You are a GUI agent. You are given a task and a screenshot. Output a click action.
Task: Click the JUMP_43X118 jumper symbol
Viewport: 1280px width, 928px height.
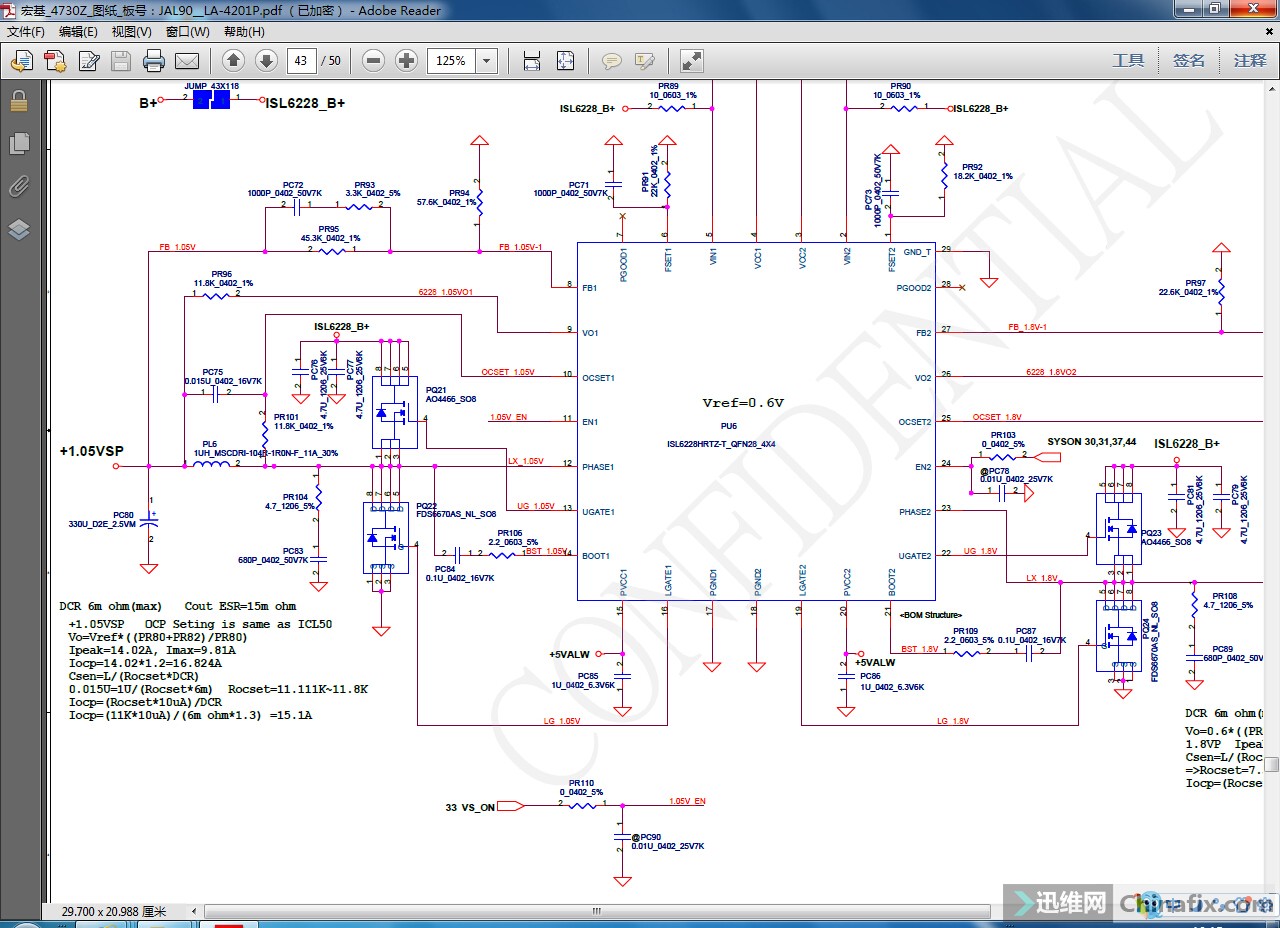click(211, 100)
